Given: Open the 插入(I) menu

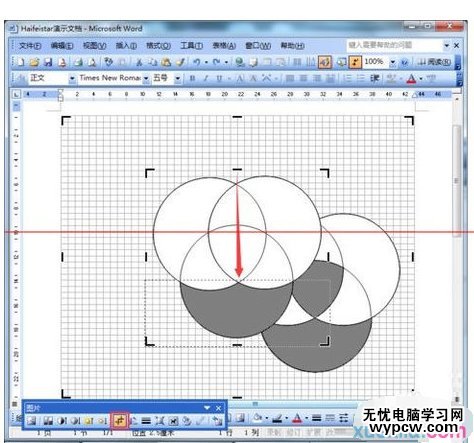Looking at the screenshot, I should click(126, 46).
